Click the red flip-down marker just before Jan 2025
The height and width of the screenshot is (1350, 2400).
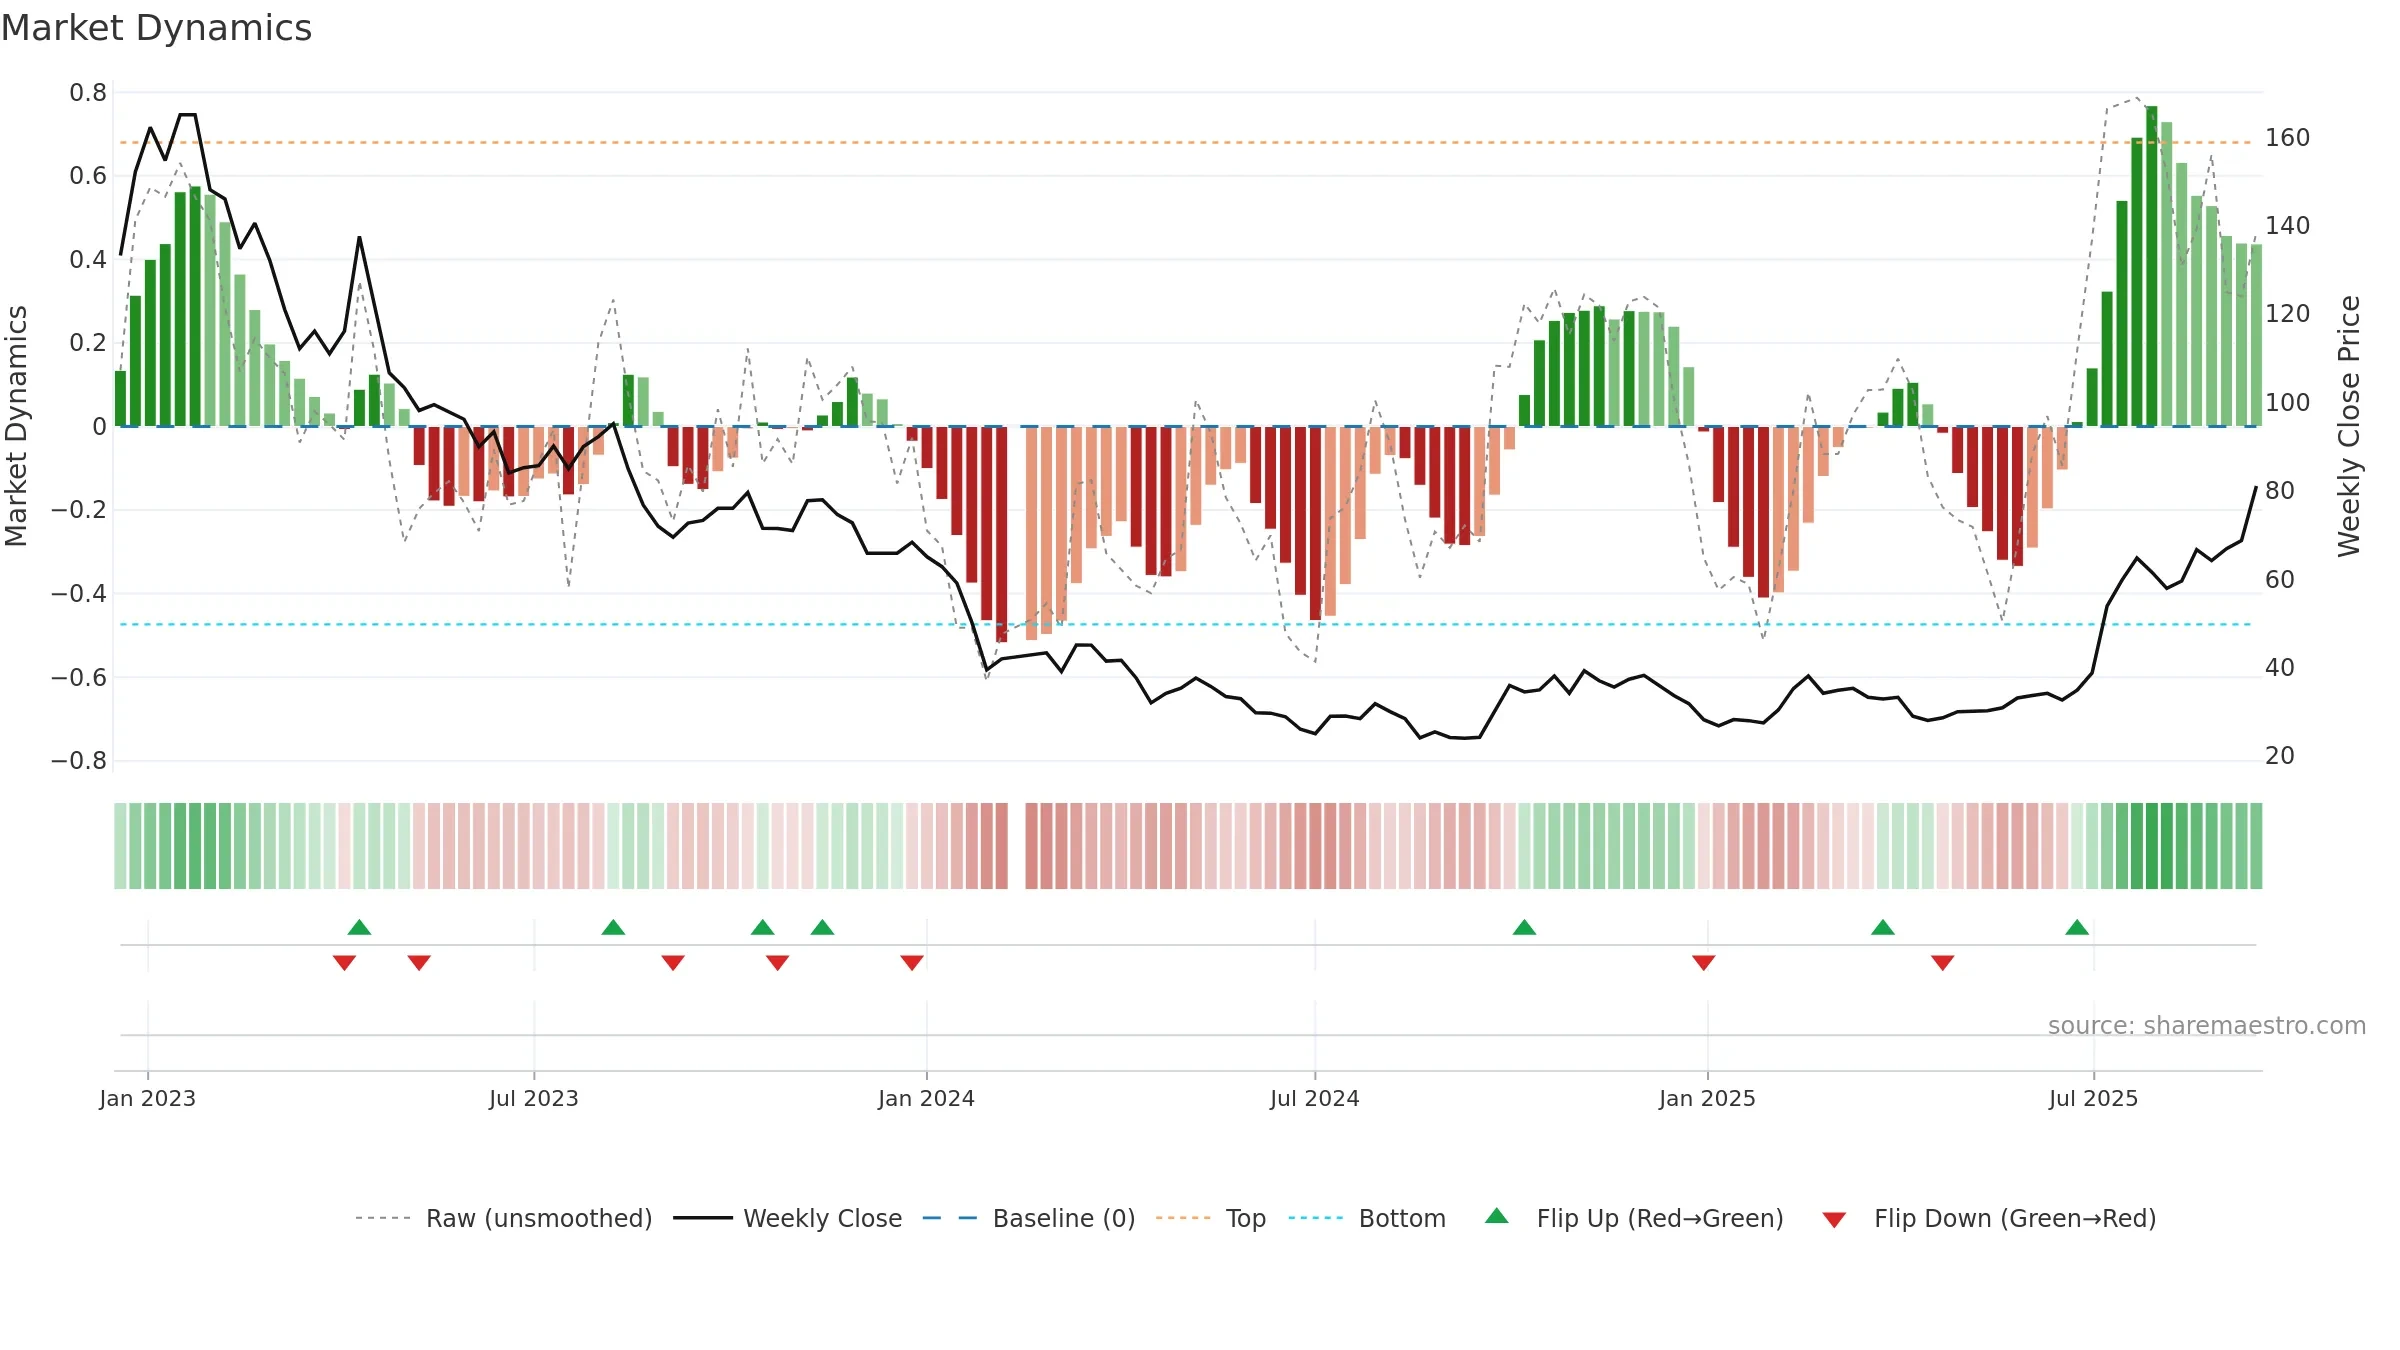tap(1704, 962)
